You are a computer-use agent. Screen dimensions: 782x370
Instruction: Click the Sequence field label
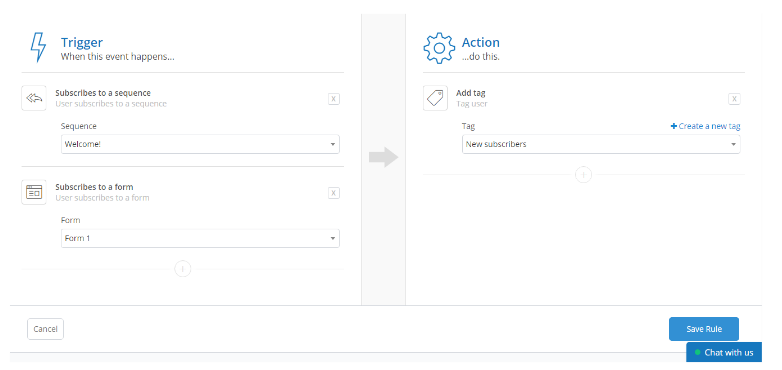coord(79,126)
